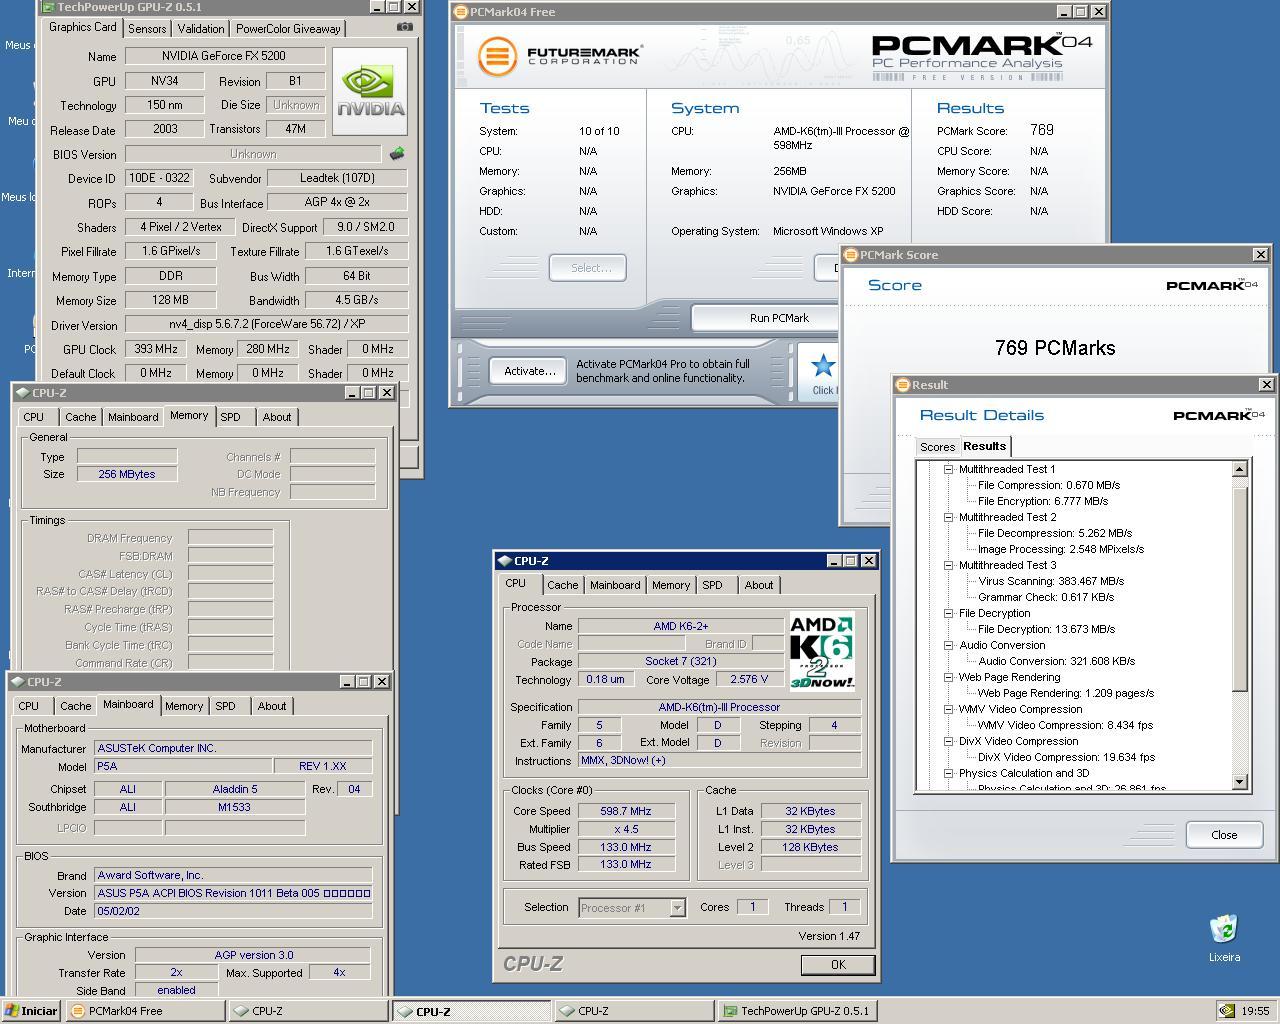Open the Iniciar start menu
The image size is (1280, 1024).
(31, 1011)
